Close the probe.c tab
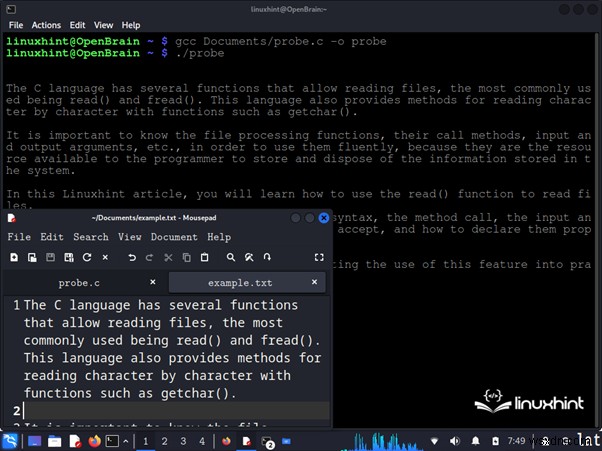 tap(153, 282)
